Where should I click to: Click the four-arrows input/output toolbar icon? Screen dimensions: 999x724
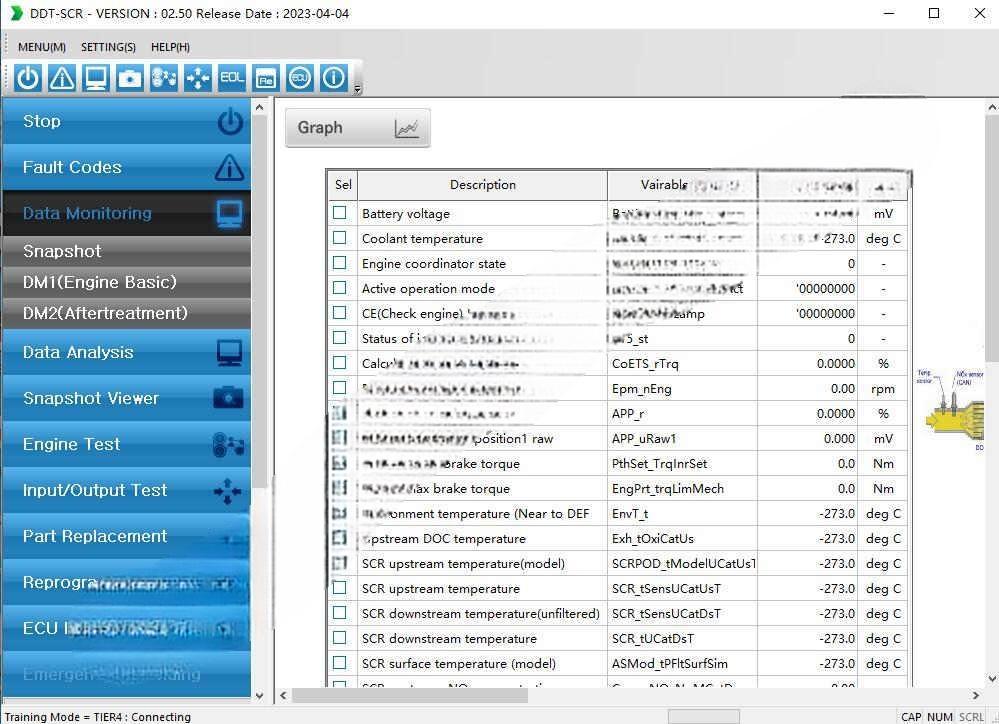(198, 78)
